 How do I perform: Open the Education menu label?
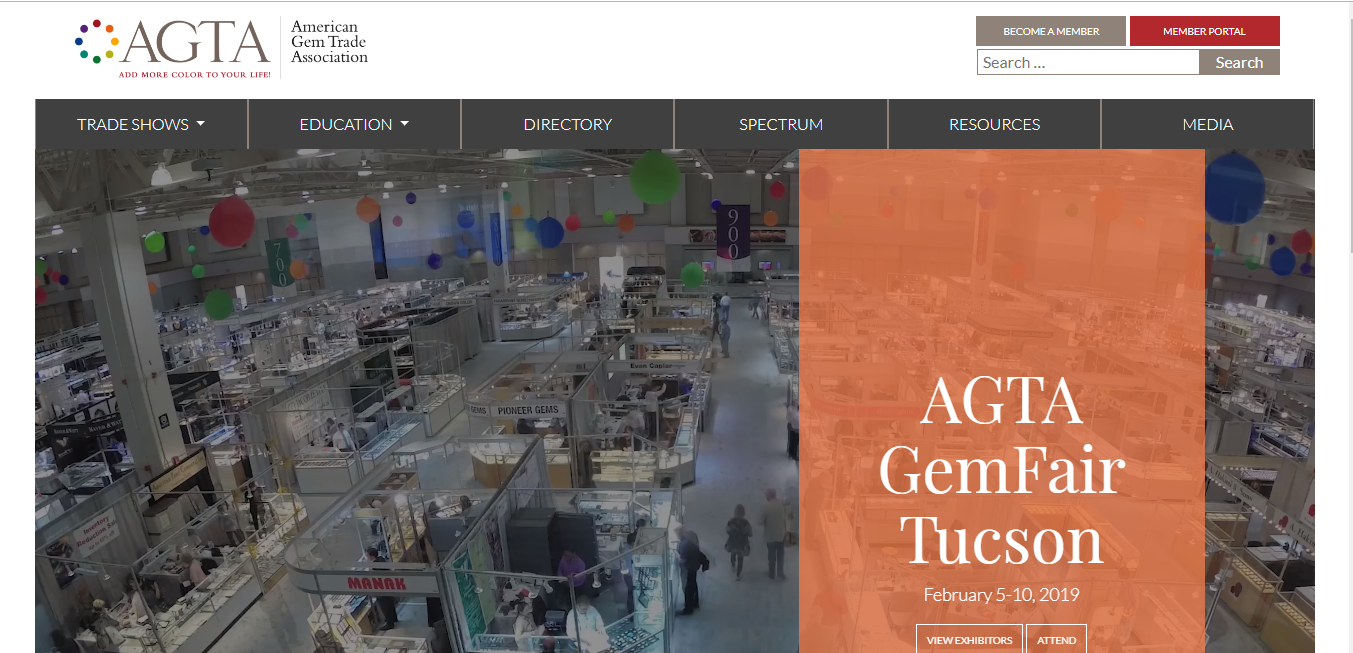pyautogui.click(x=345, y=124)
